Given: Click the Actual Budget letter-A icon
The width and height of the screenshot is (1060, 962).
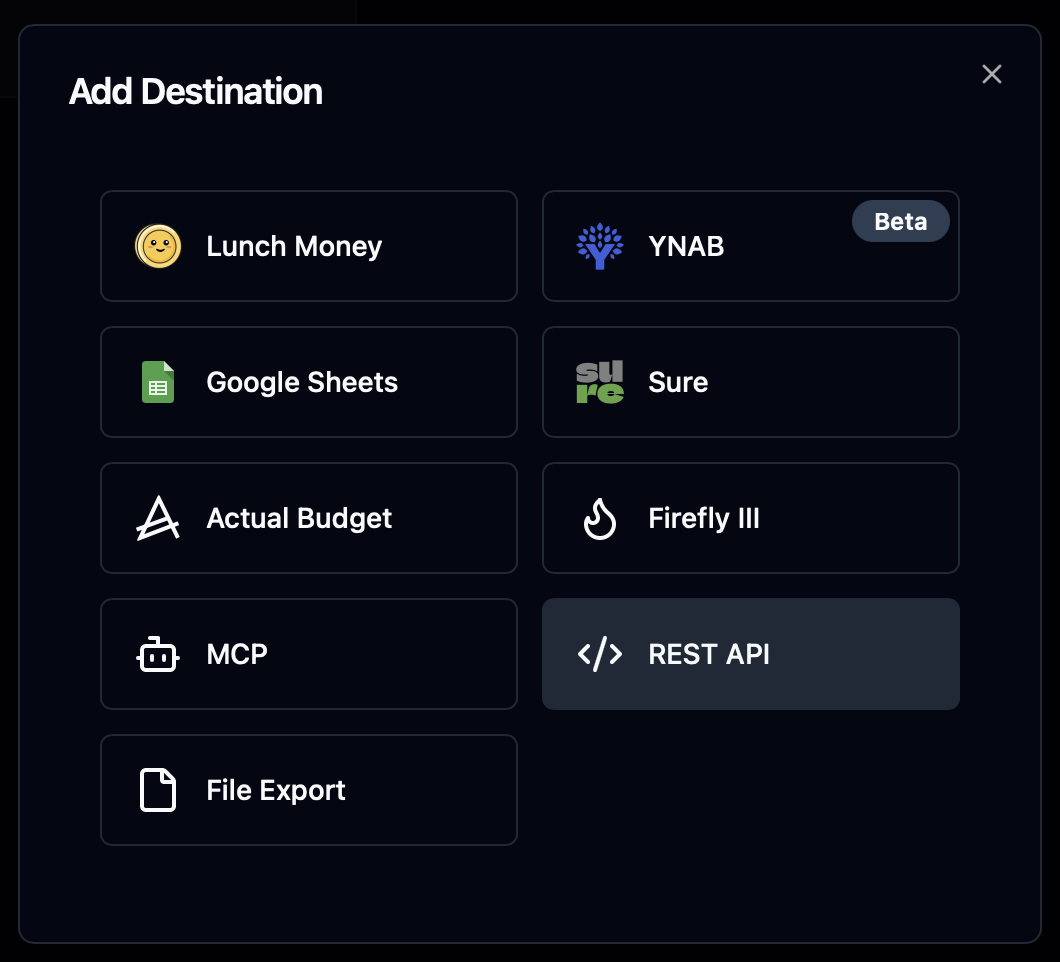Looking at the screenshot, I should [158, 519].
